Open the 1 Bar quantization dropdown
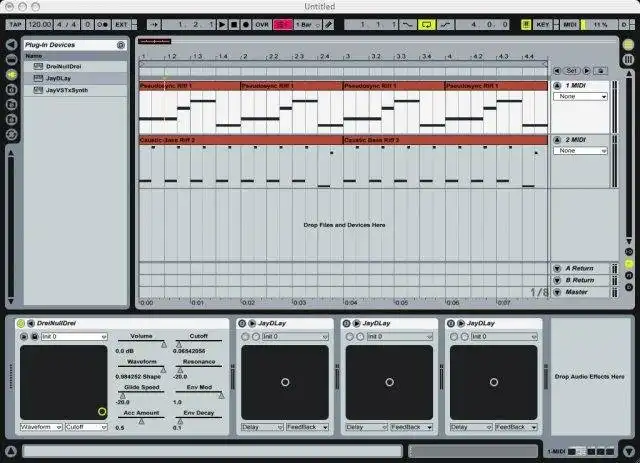 pos(308,24)
